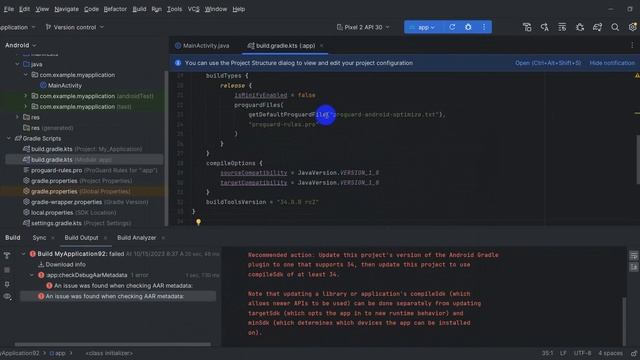Close the build.gradle.kts (app) editor tab

(x=322, y=46)
